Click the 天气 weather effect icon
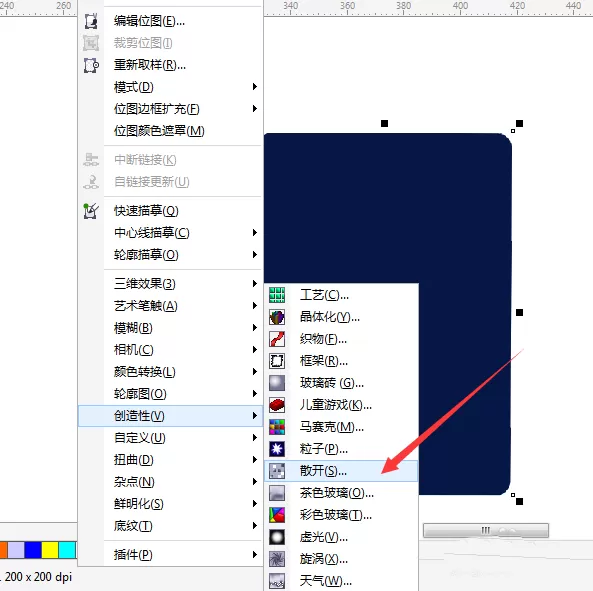The width and height of the screenshot is (593, 591). point(277,581)
